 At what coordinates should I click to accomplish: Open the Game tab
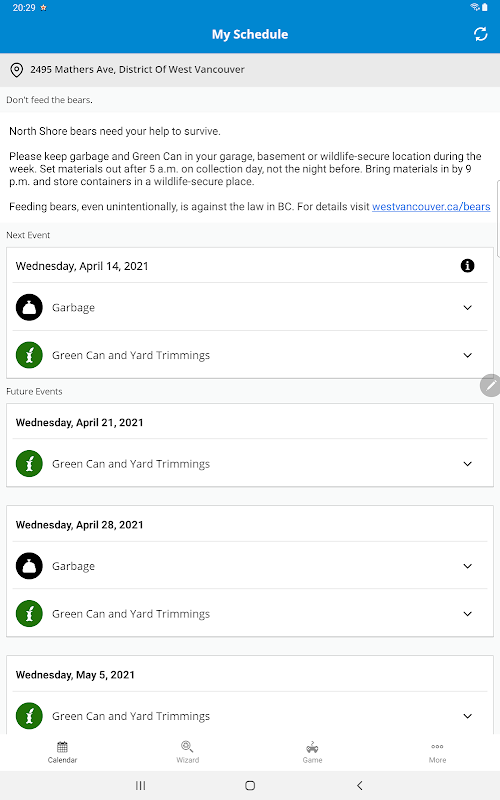312,753
